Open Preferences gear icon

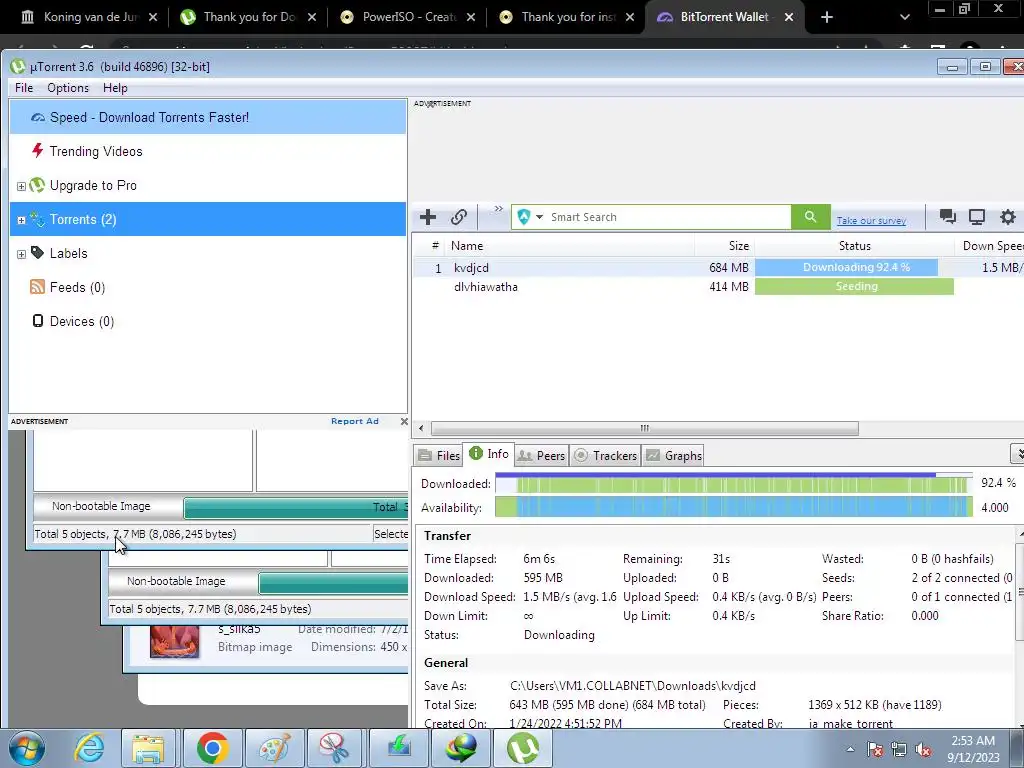click(x=1008, y=217)
